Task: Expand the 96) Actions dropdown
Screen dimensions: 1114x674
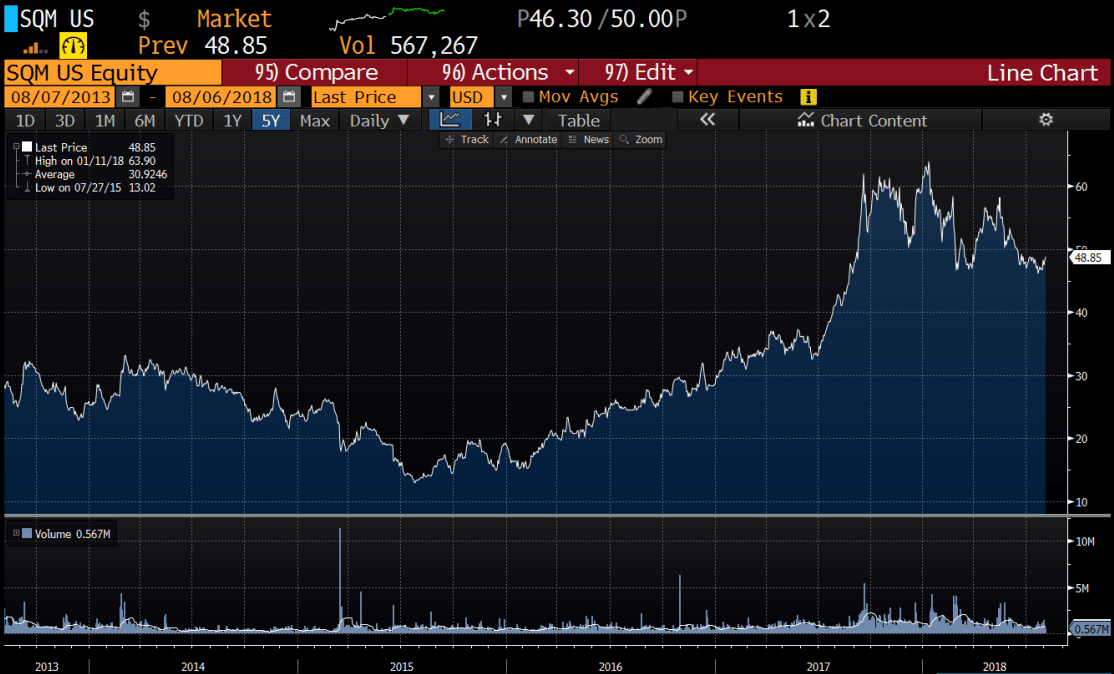Action: 570,72
